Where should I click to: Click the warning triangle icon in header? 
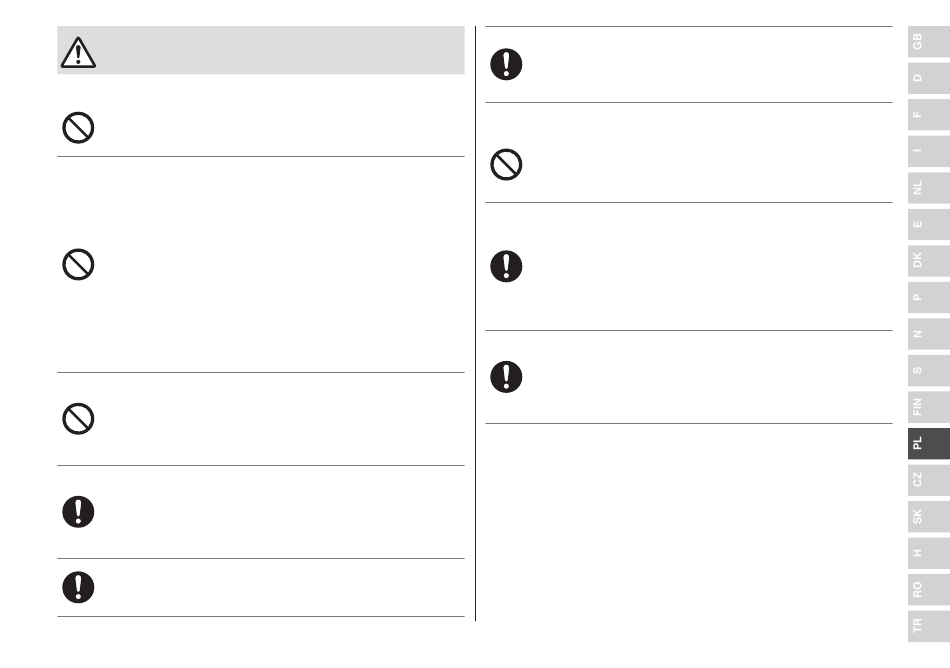click(x=78, y=52)
